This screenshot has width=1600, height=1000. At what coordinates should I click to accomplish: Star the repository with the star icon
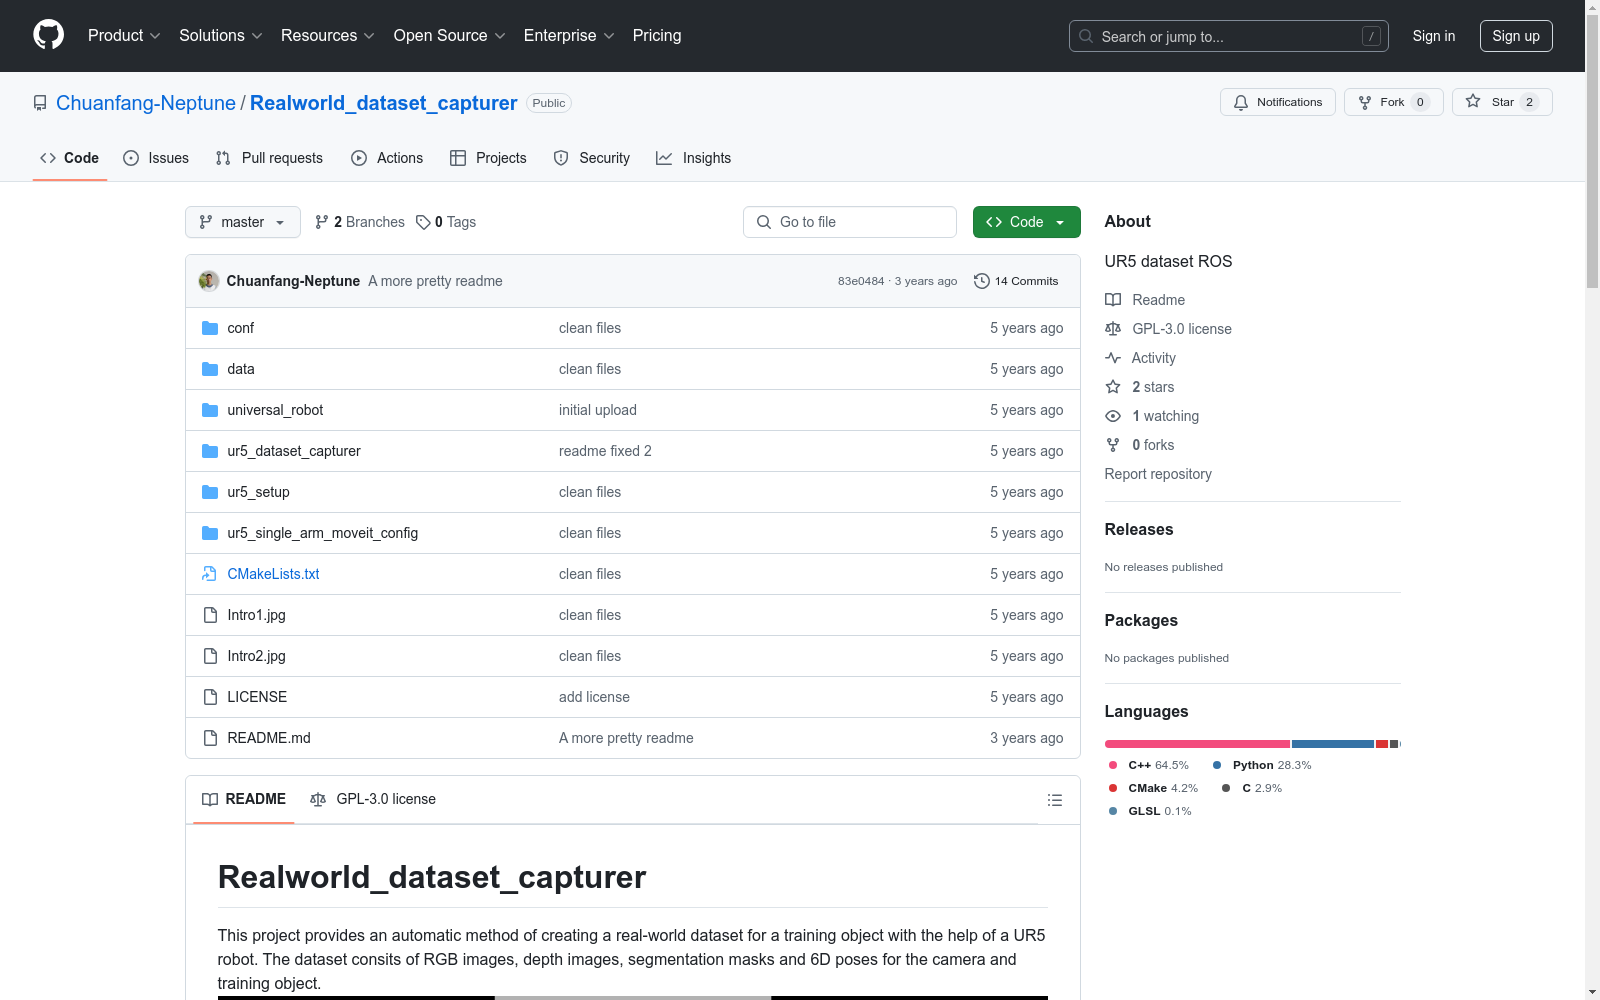pos(1473,101)
